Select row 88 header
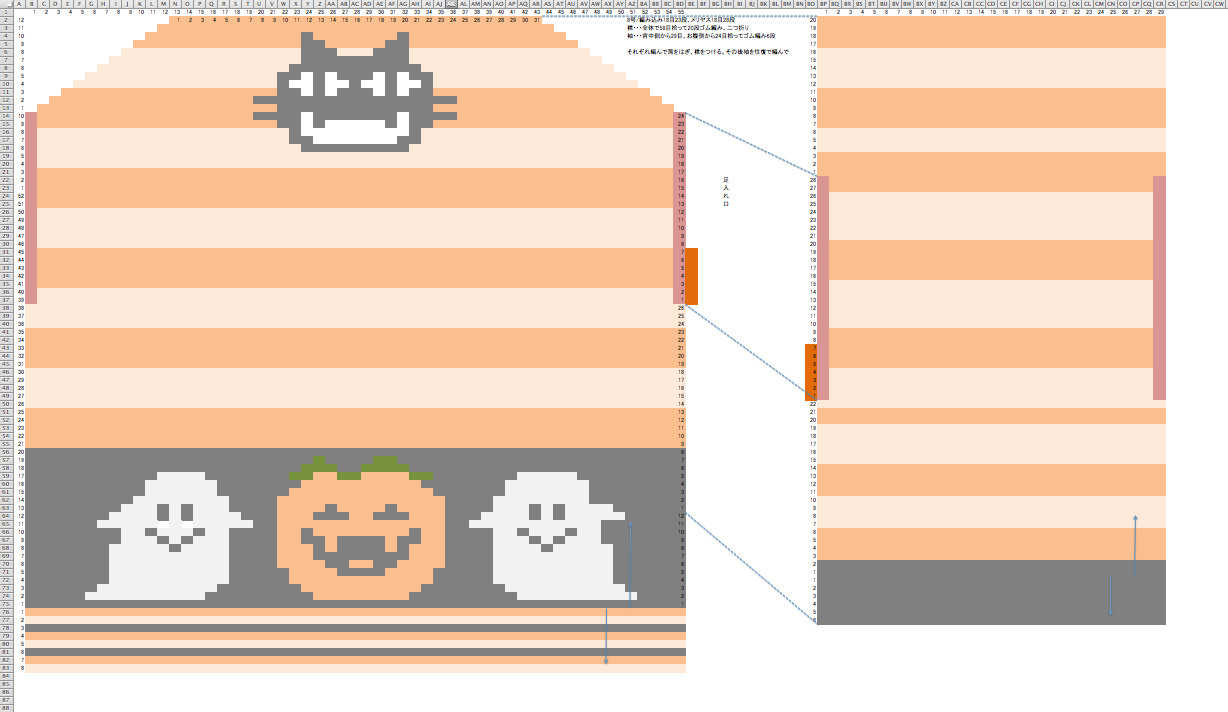The height and width of the screenshot is (712, 1228). [6, 707]
